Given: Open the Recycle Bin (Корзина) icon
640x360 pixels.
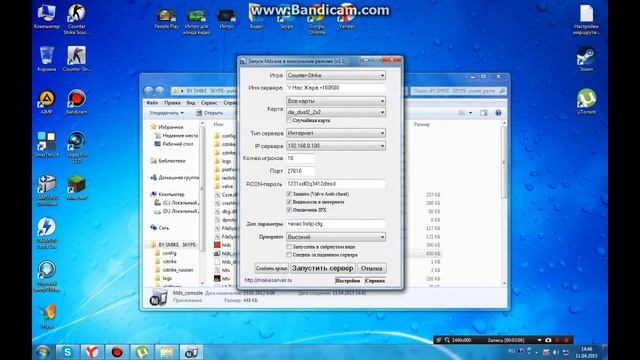Looking at the screenshot, I should coord(47,59).
